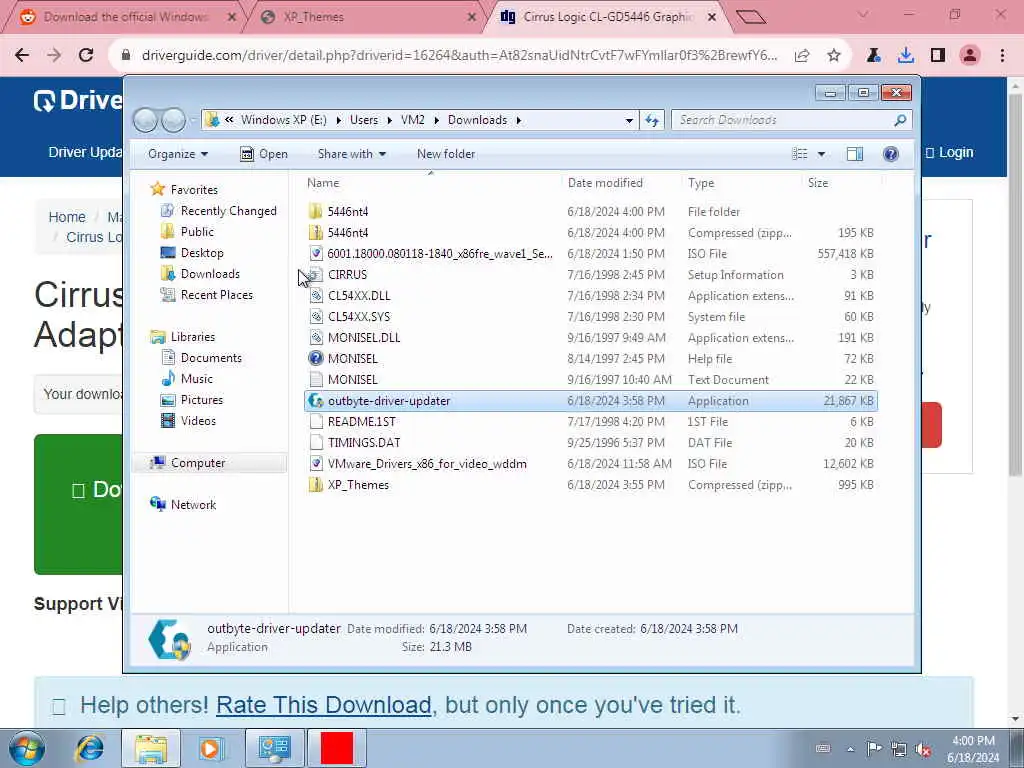Open the Share with dropdown

[x=351, y=154]
